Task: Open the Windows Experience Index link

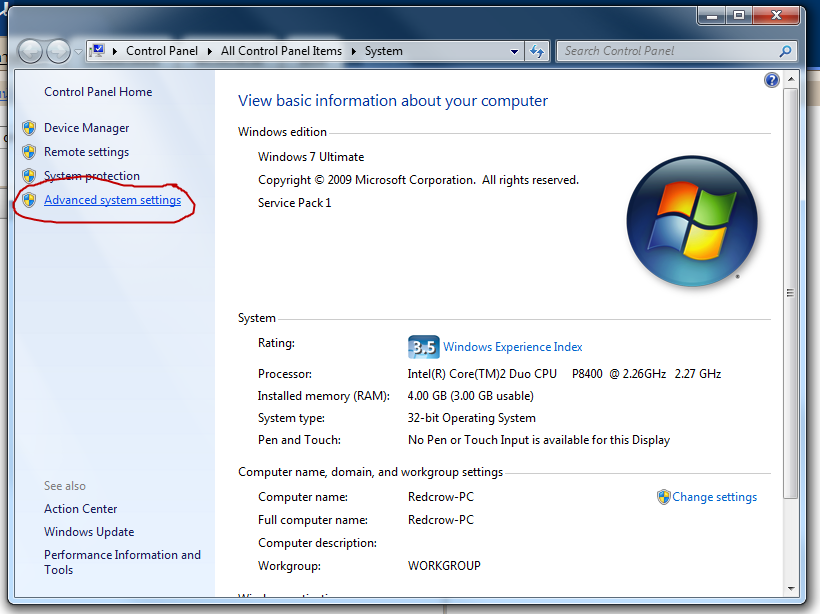Action: 512,347
